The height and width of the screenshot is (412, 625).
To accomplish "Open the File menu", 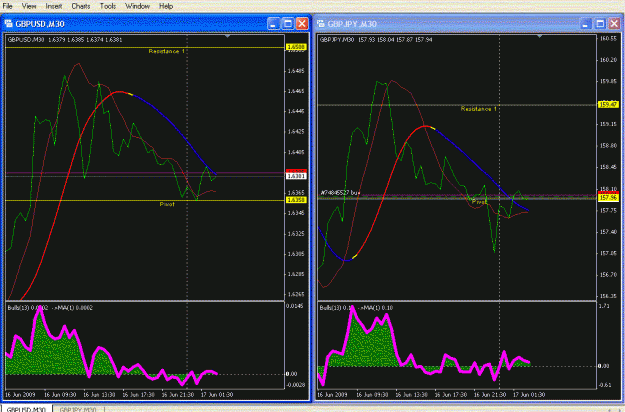I will click(x=7, y=6).
